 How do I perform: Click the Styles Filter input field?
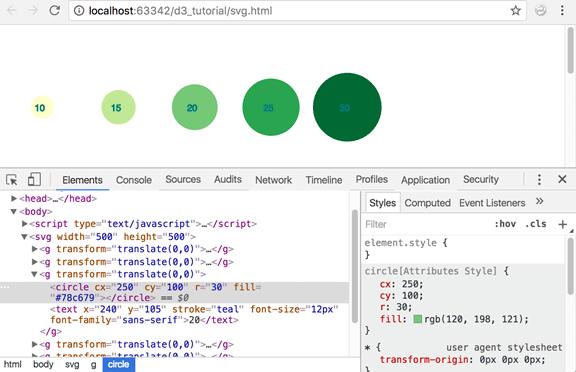(x=426, y=224)
